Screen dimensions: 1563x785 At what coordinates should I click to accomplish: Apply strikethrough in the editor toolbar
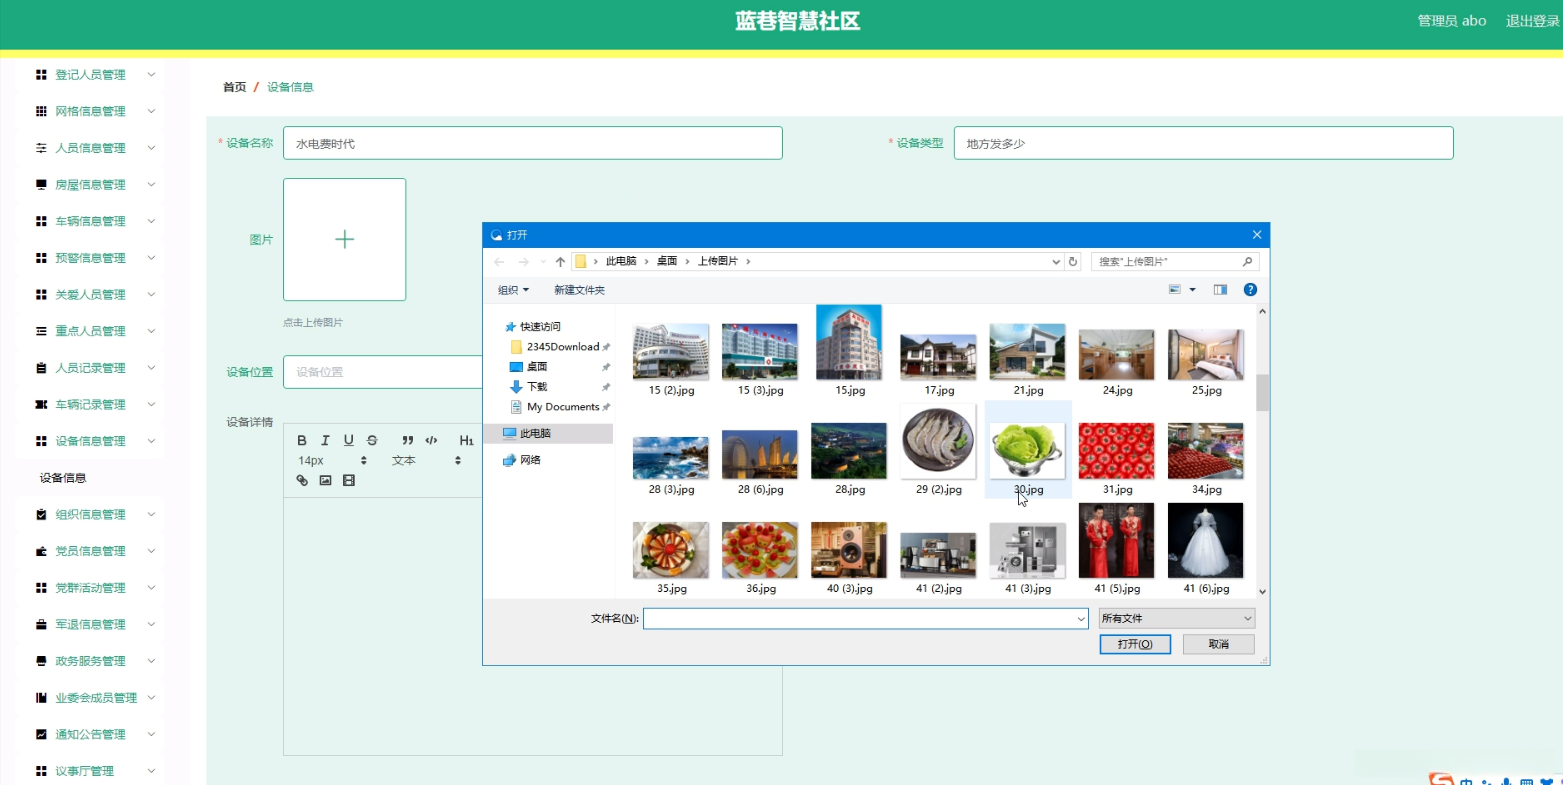pyautogui.click(x=372, y=440)
